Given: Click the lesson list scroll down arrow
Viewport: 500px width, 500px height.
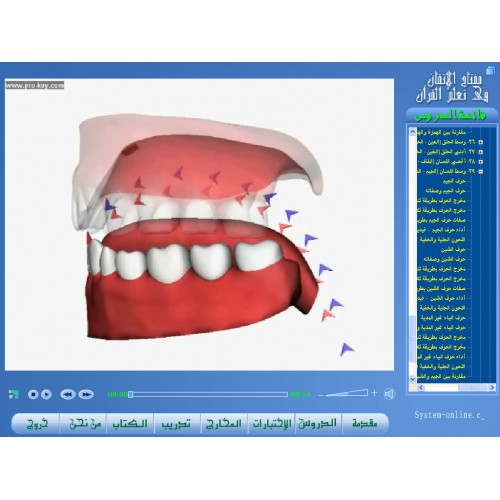Looking at the screenshot, I should 413,379.
